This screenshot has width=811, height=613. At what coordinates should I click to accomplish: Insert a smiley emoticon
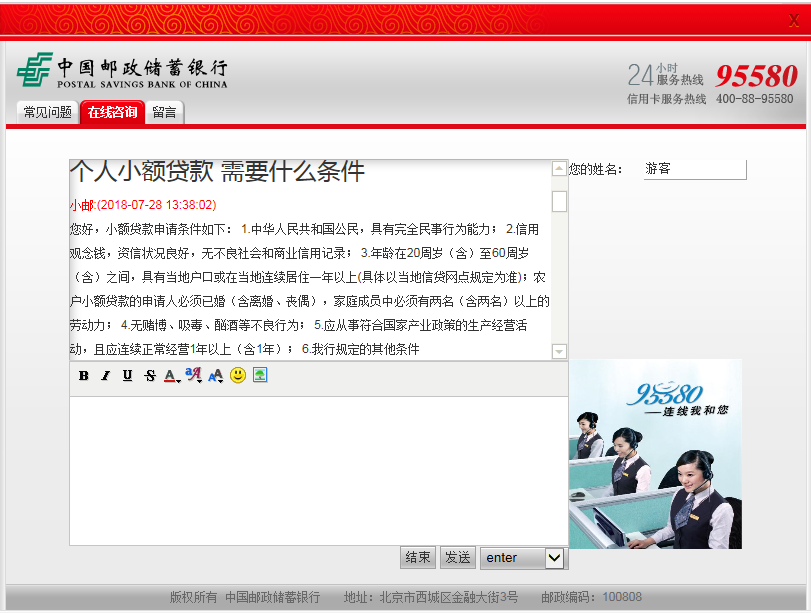coord(238,375)
